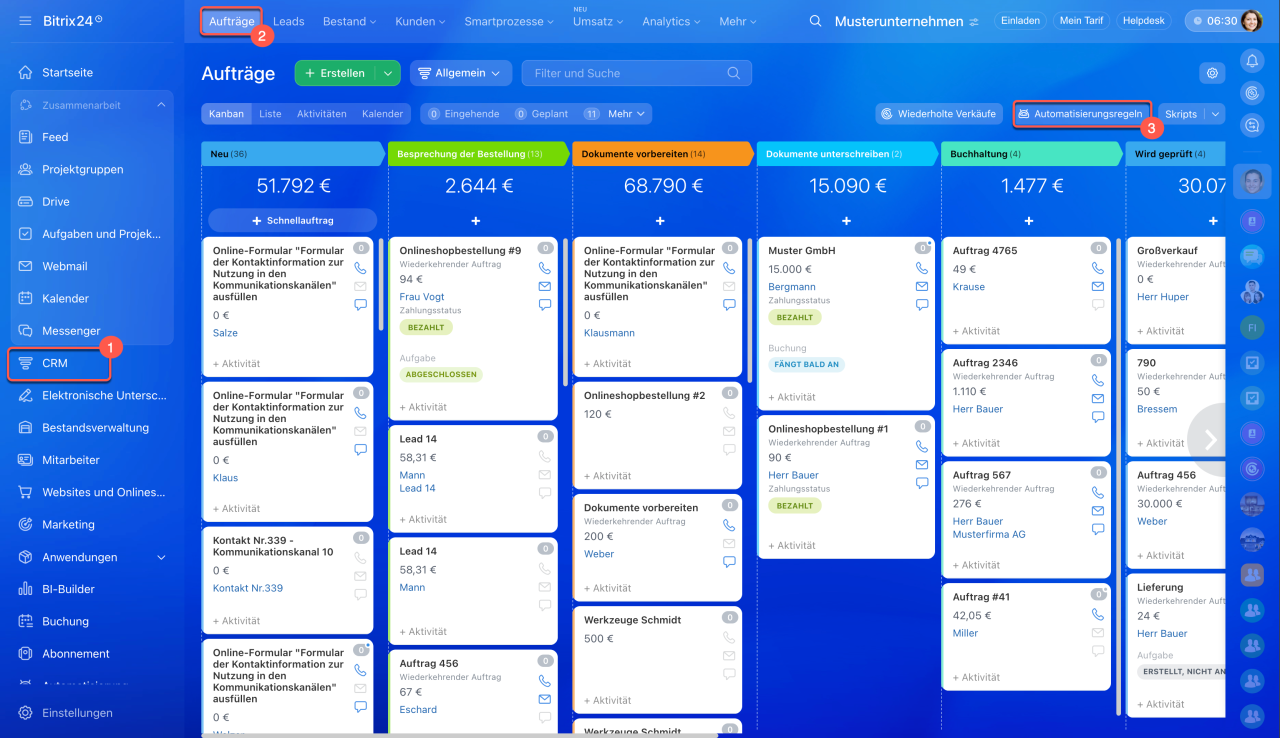This screenshot has height=738, width=1280.
Task: Open Mein Tarif
Action: (x=1080, y=21)
